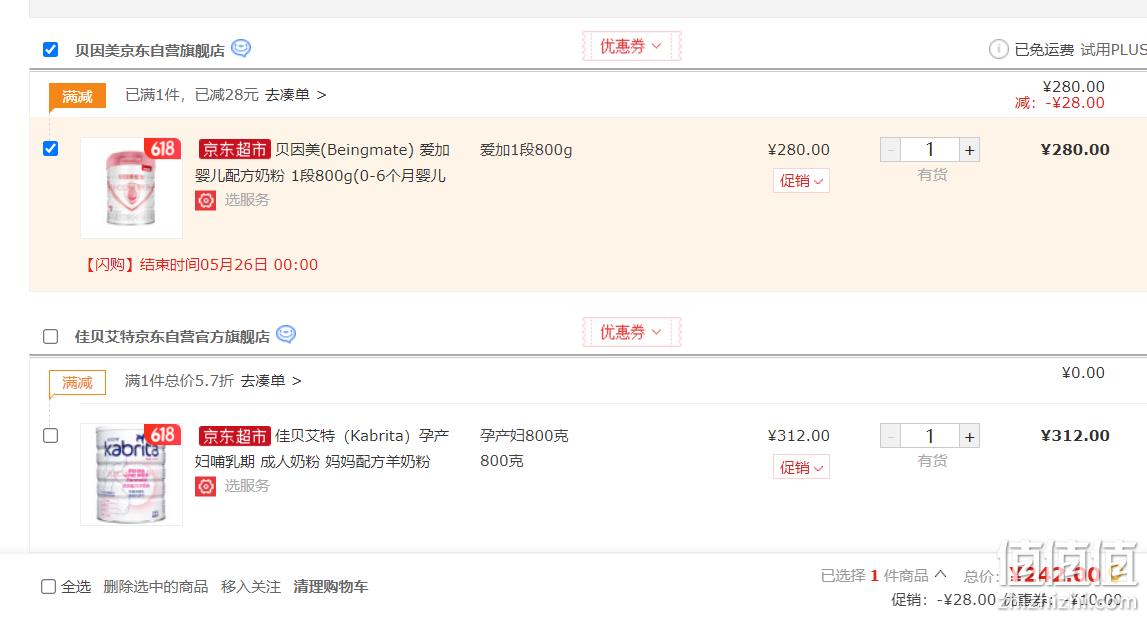Check the Kabrita milk powder item checkbox

50,435
